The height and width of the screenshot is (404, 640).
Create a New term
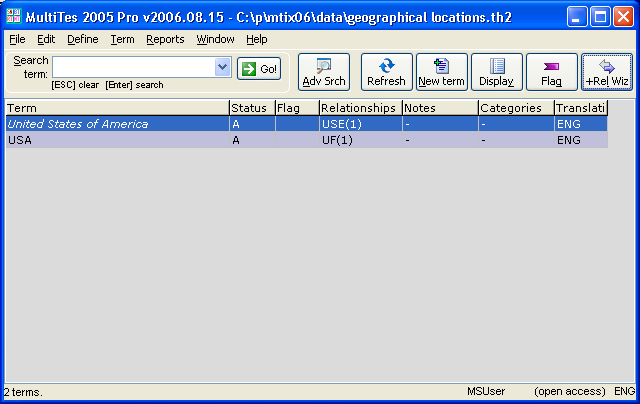442,72
